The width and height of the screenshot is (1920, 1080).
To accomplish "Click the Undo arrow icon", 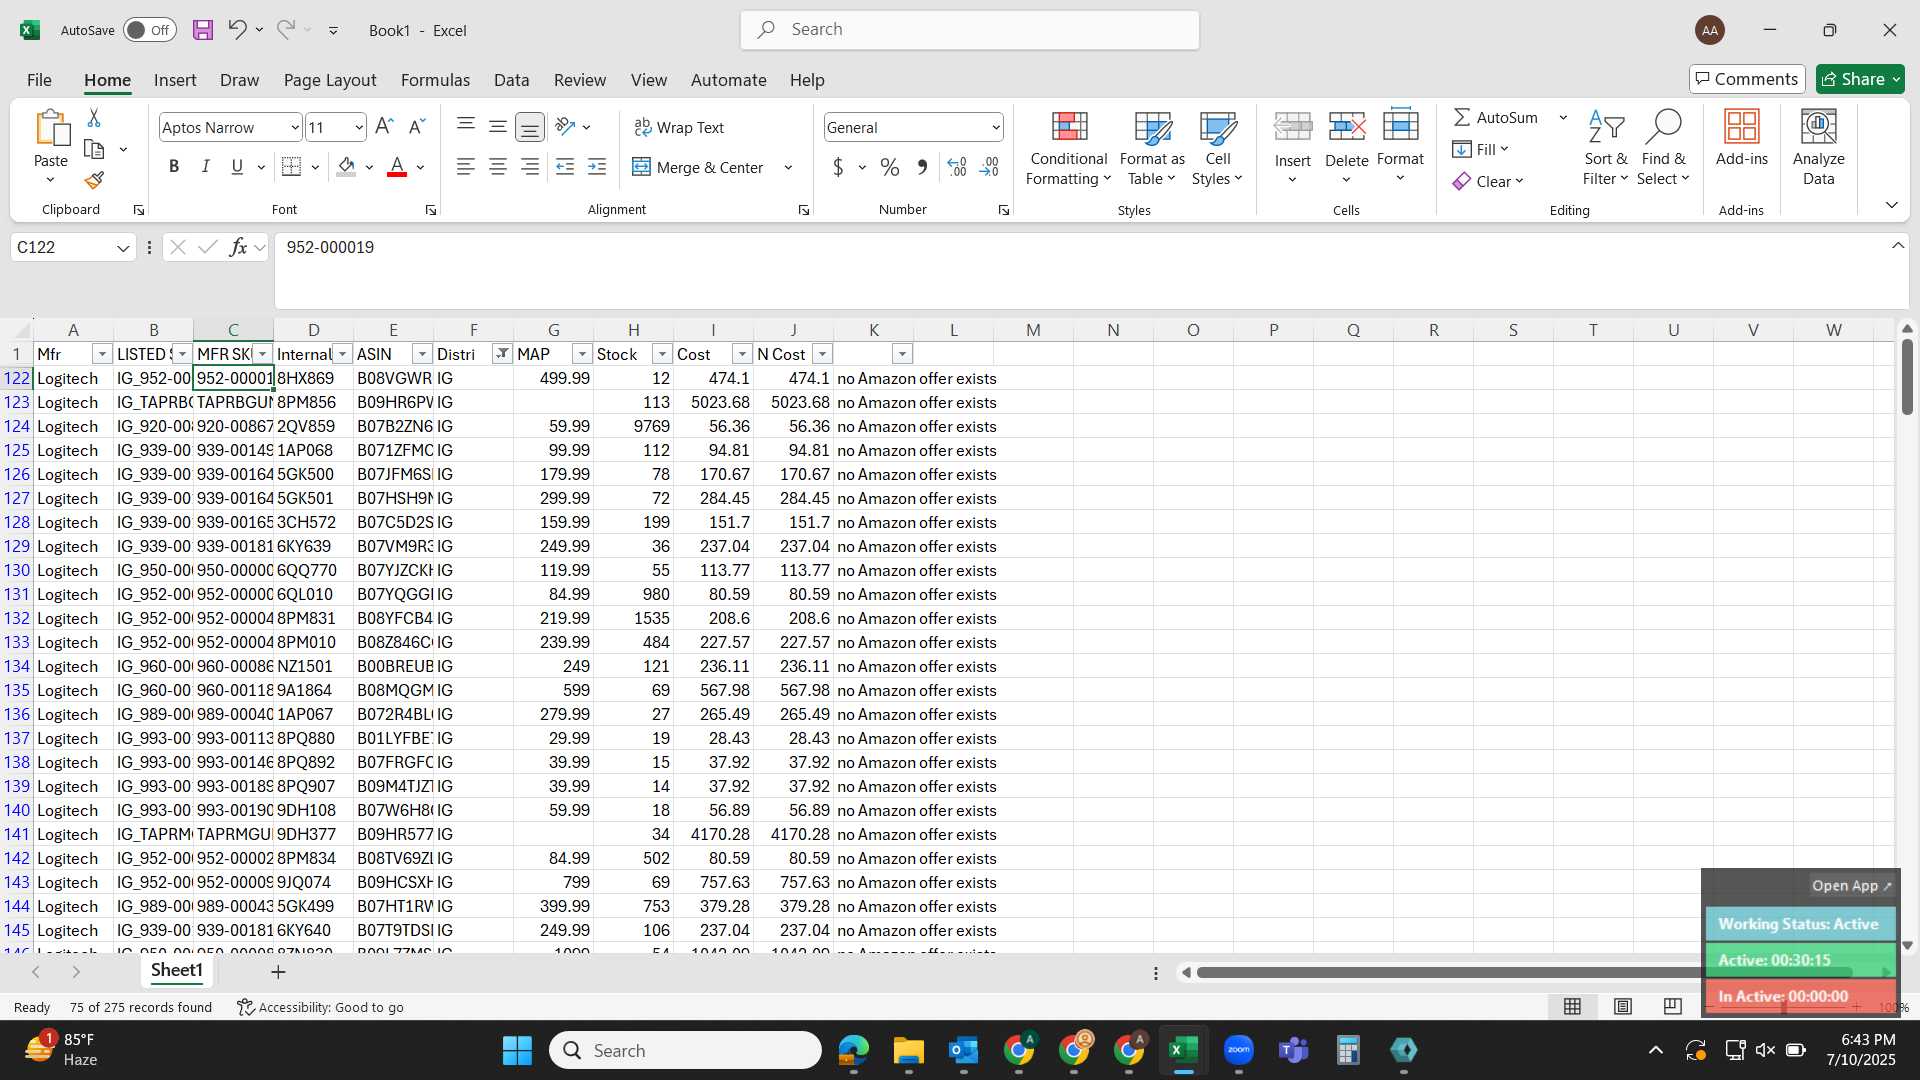I will [237, 30].
